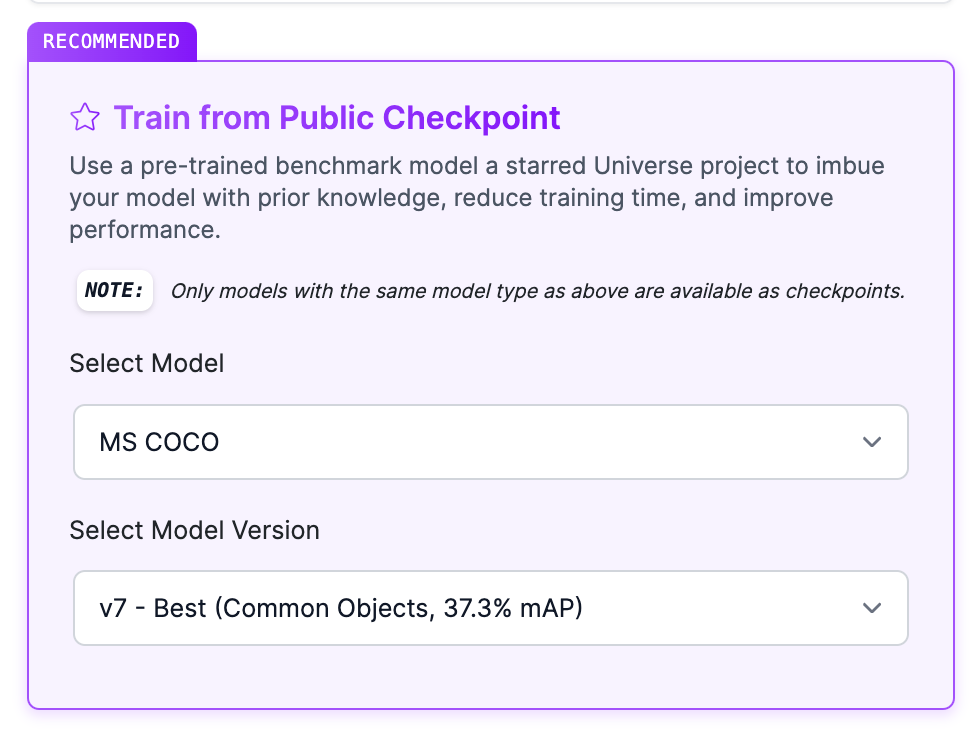Screen dimensions: 974x730
Task: Click the Select Model label
Action: [x=146, y=363]
